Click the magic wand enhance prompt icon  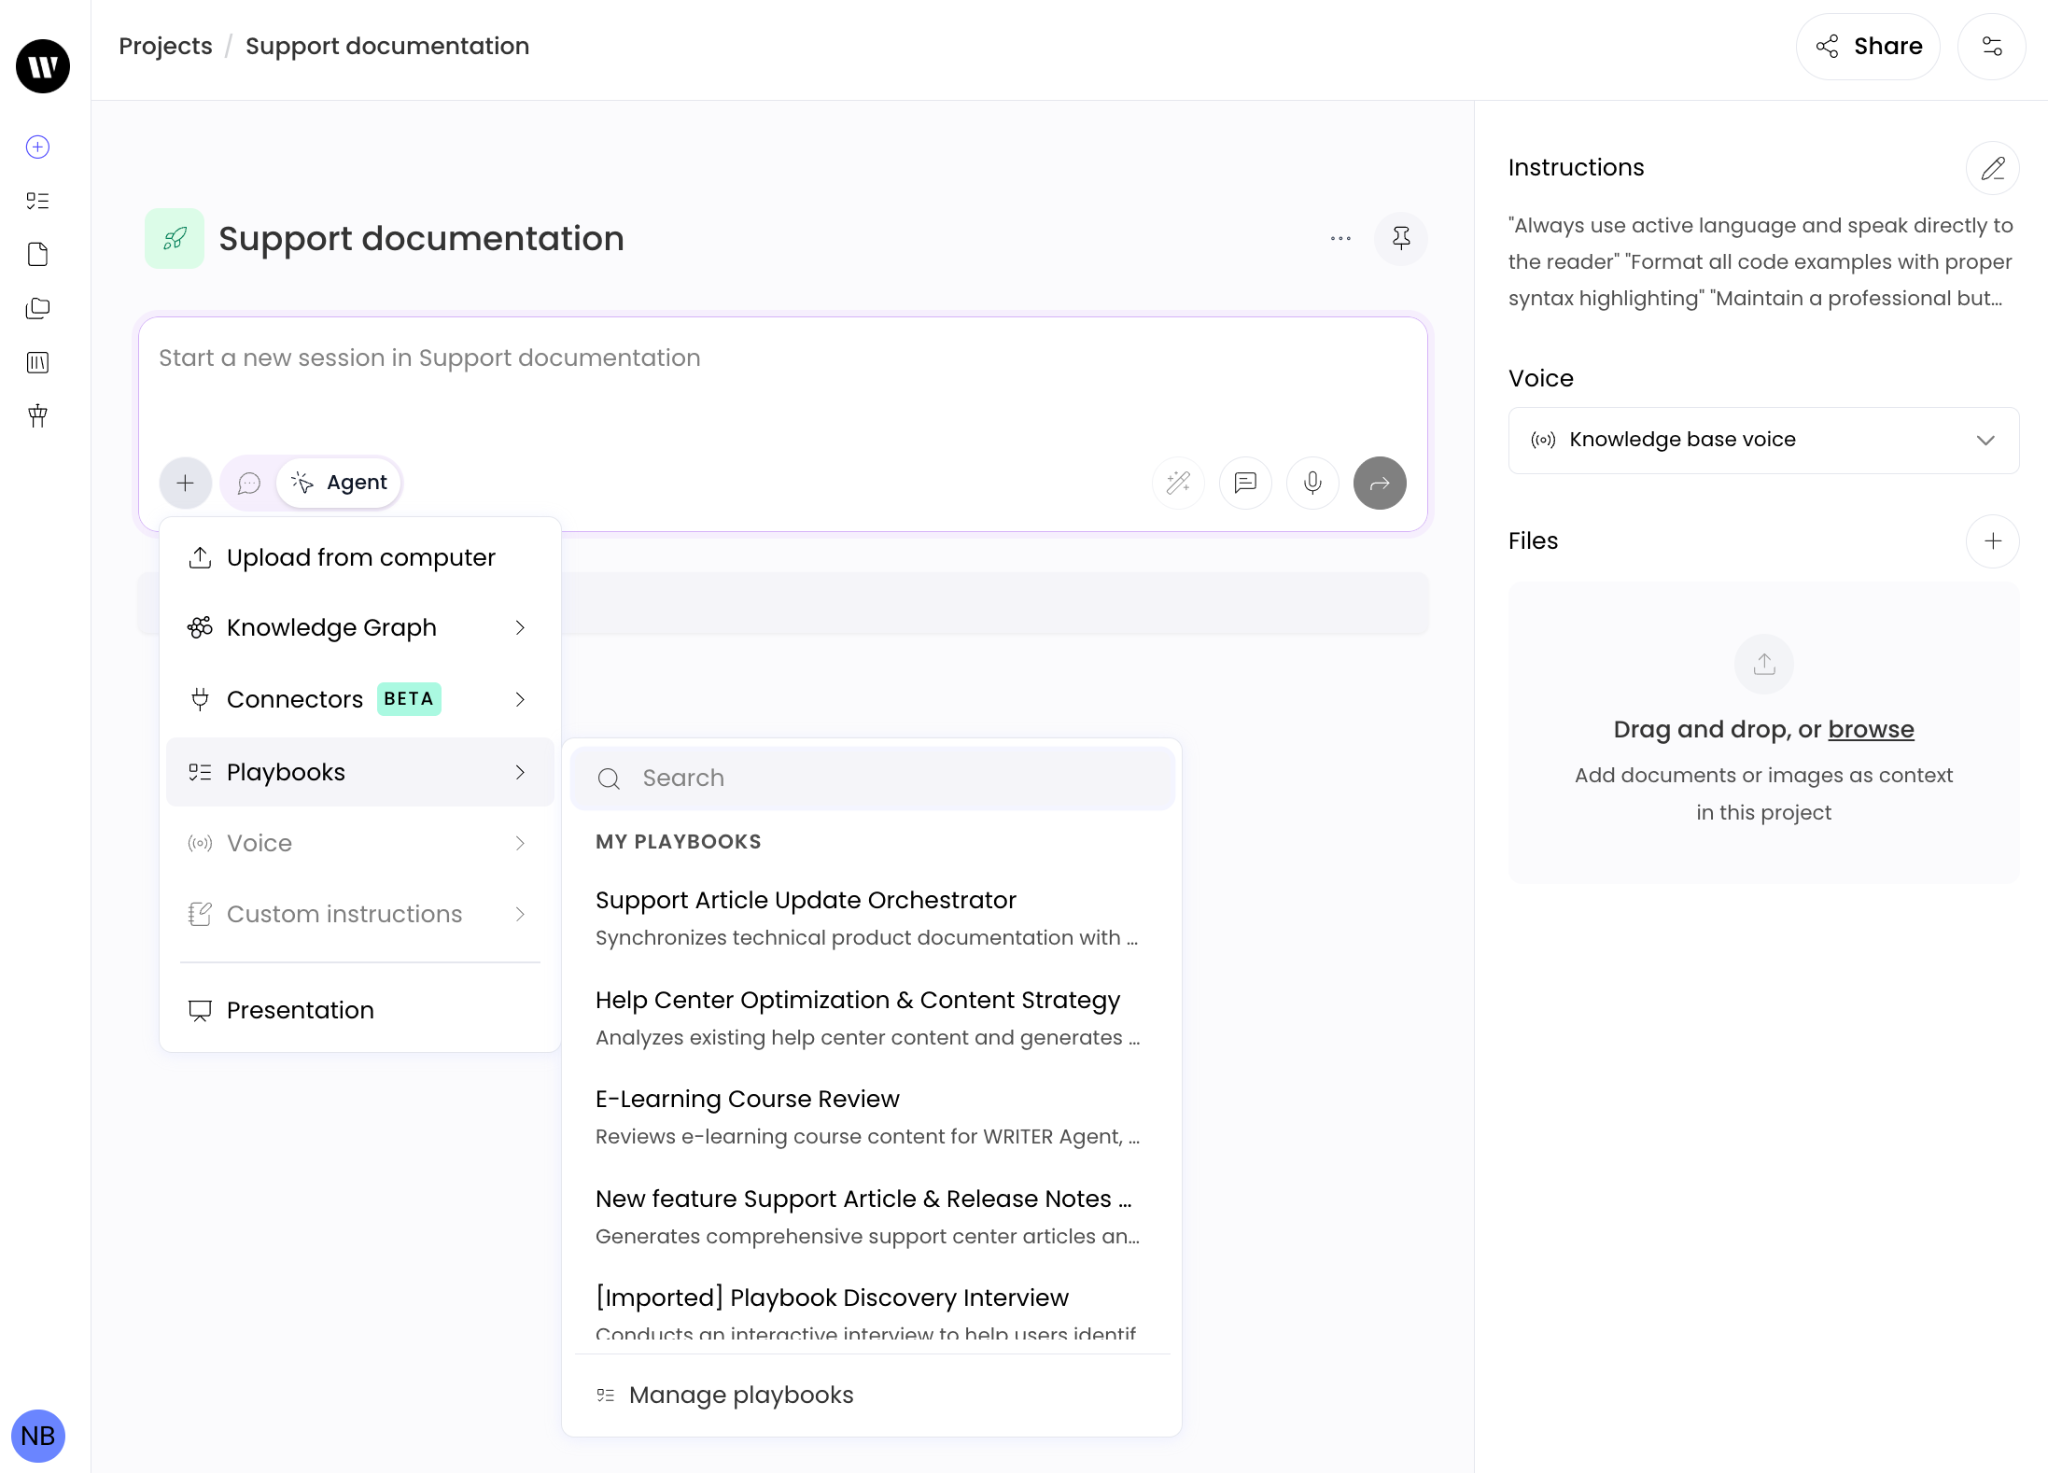click(1178, 483)
